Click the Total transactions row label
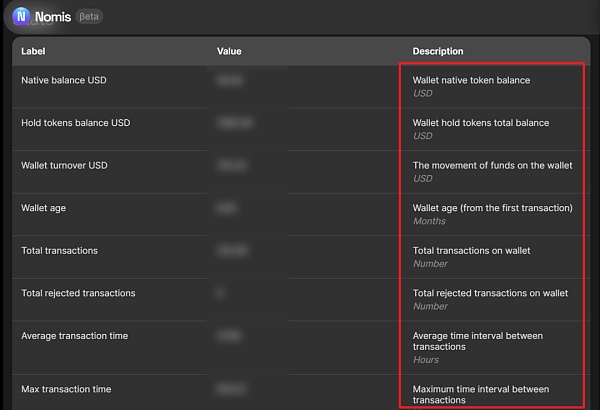 [x=60, y=251]
